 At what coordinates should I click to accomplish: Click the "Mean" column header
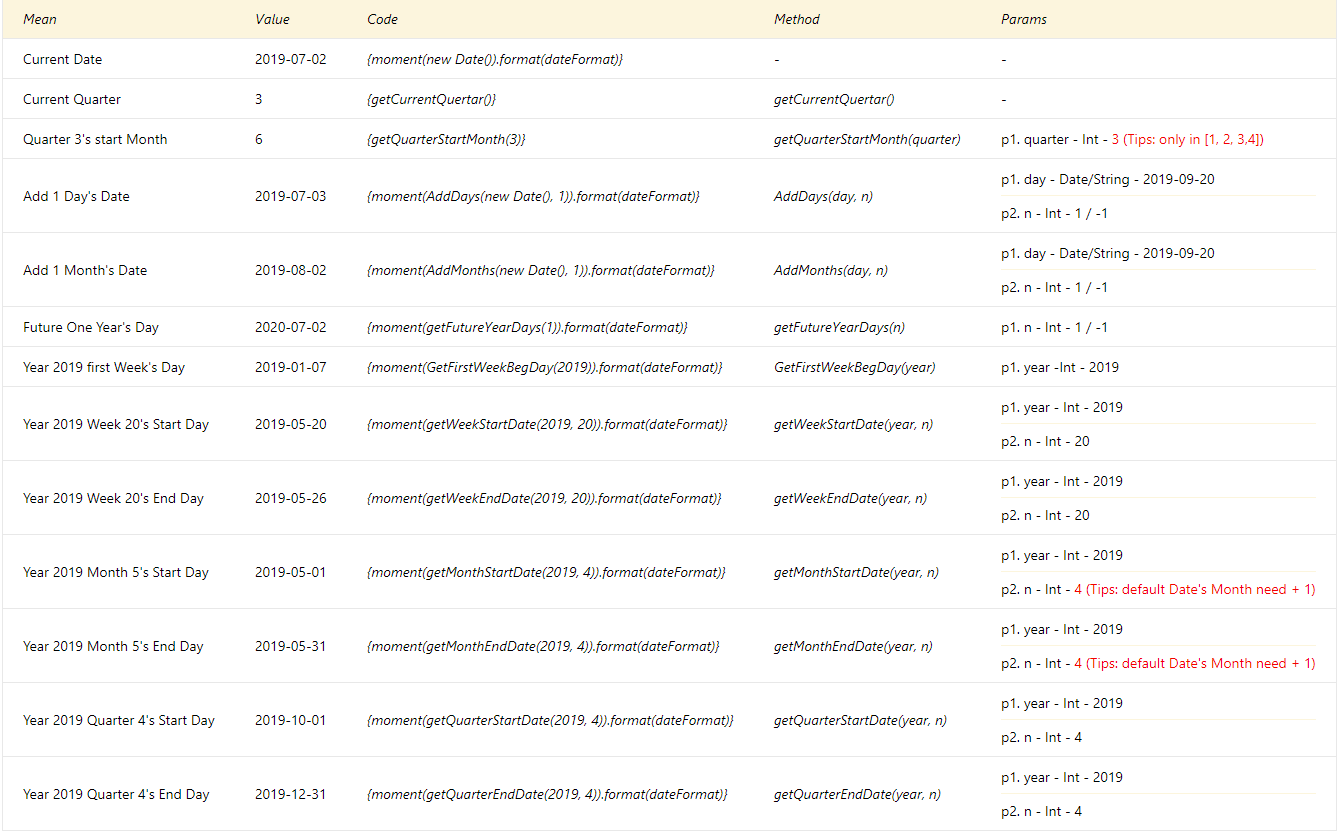(x=40, y=19)
